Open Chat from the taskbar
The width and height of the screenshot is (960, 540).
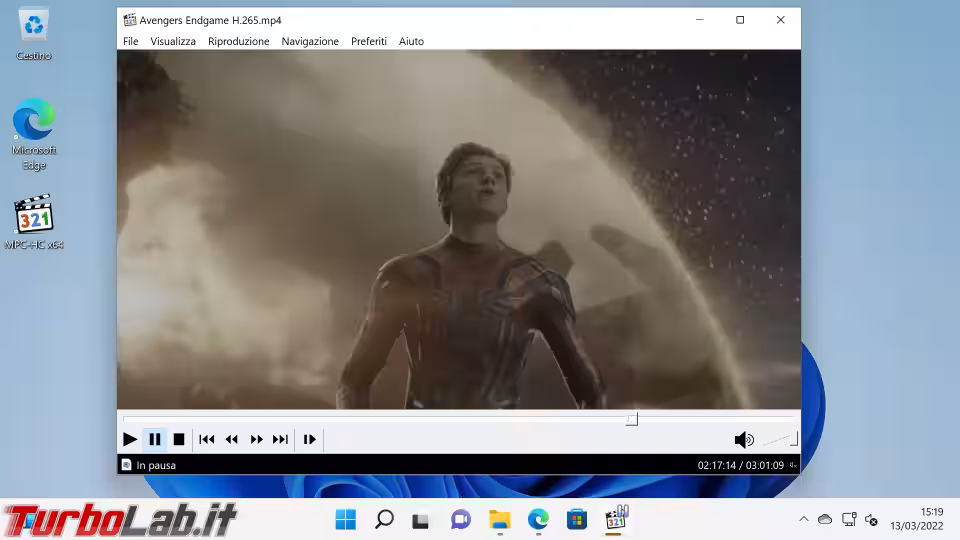460,520
